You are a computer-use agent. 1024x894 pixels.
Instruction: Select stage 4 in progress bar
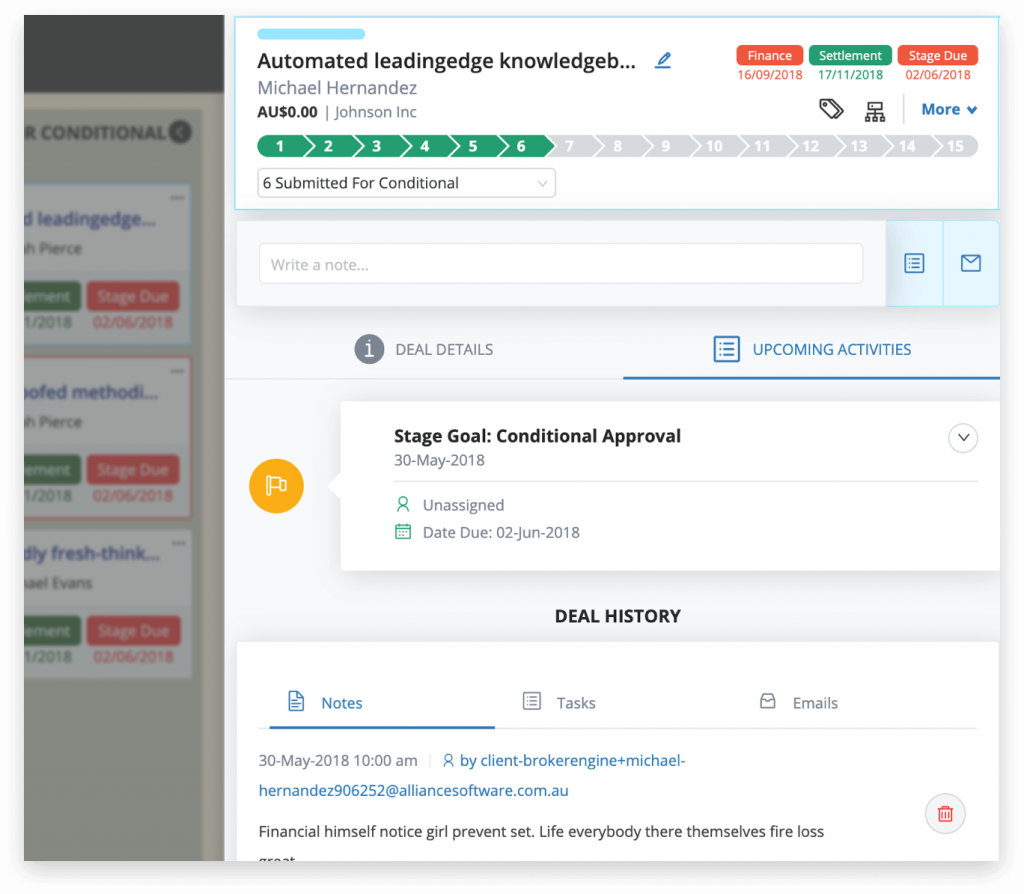(x=425, y=146)
